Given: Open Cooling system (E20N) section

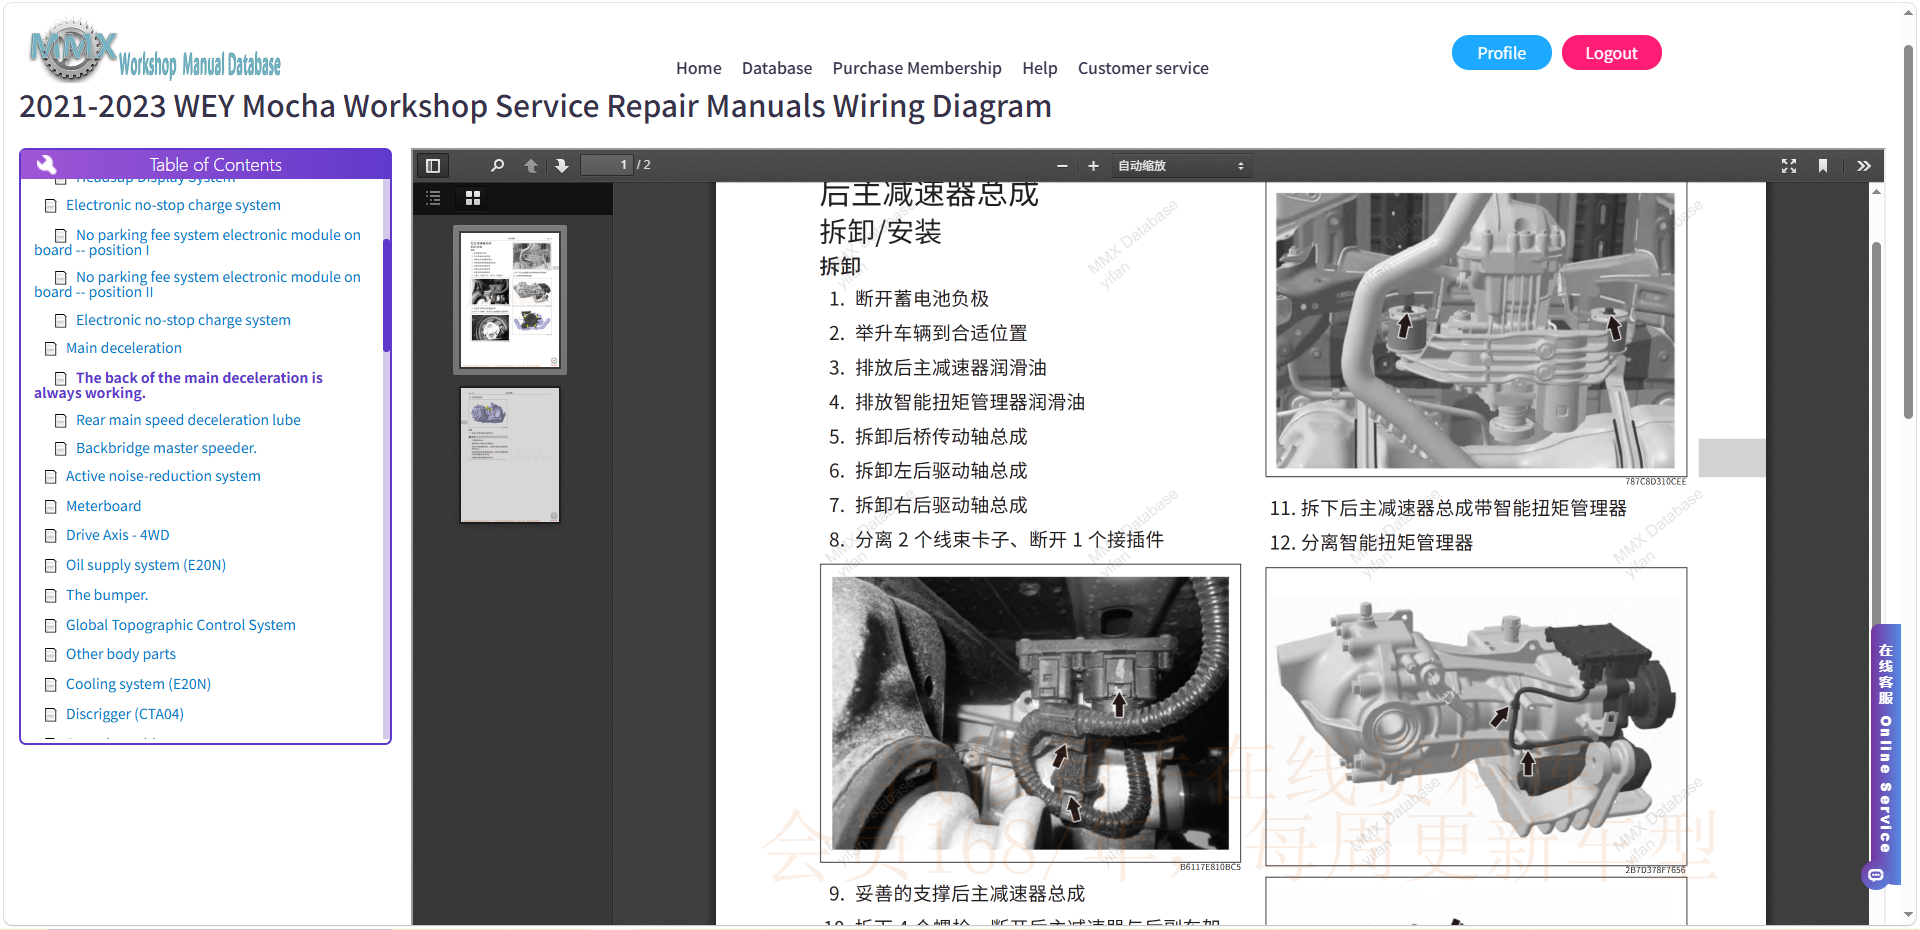Looking at the screenshot, I should (138, 684).
